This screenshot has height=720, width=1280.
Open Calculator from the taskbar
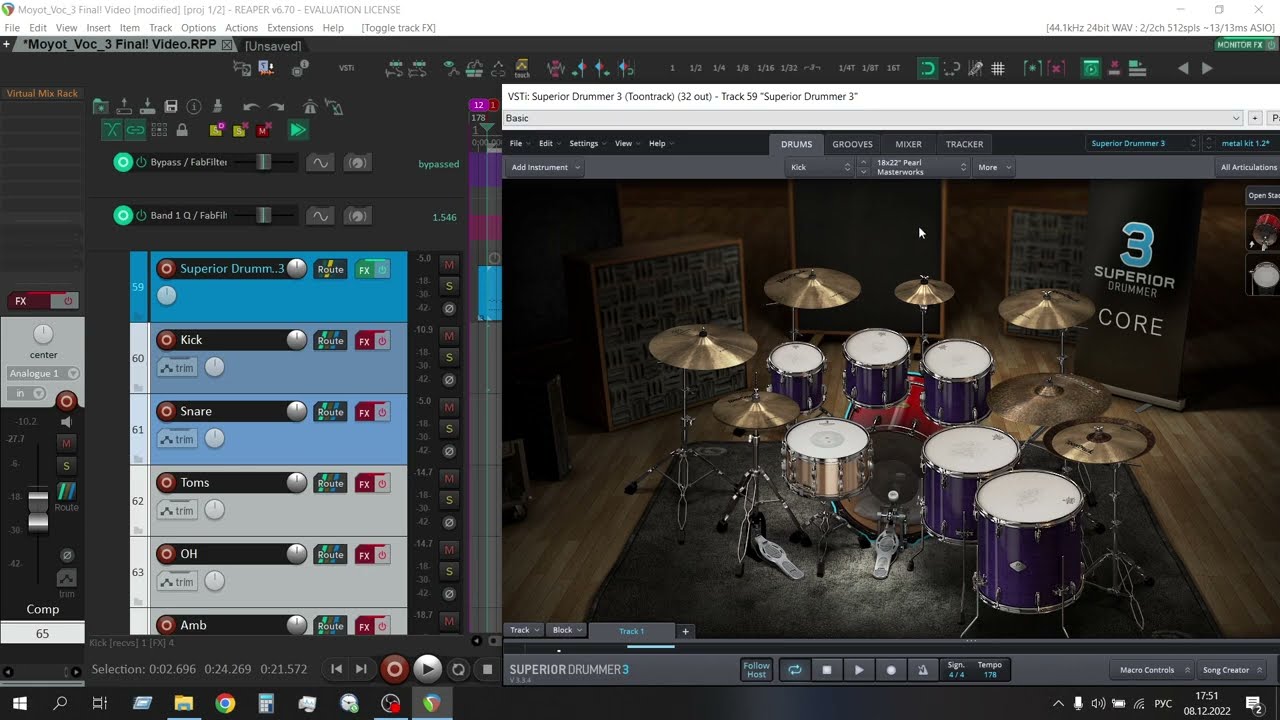point(266,704)
